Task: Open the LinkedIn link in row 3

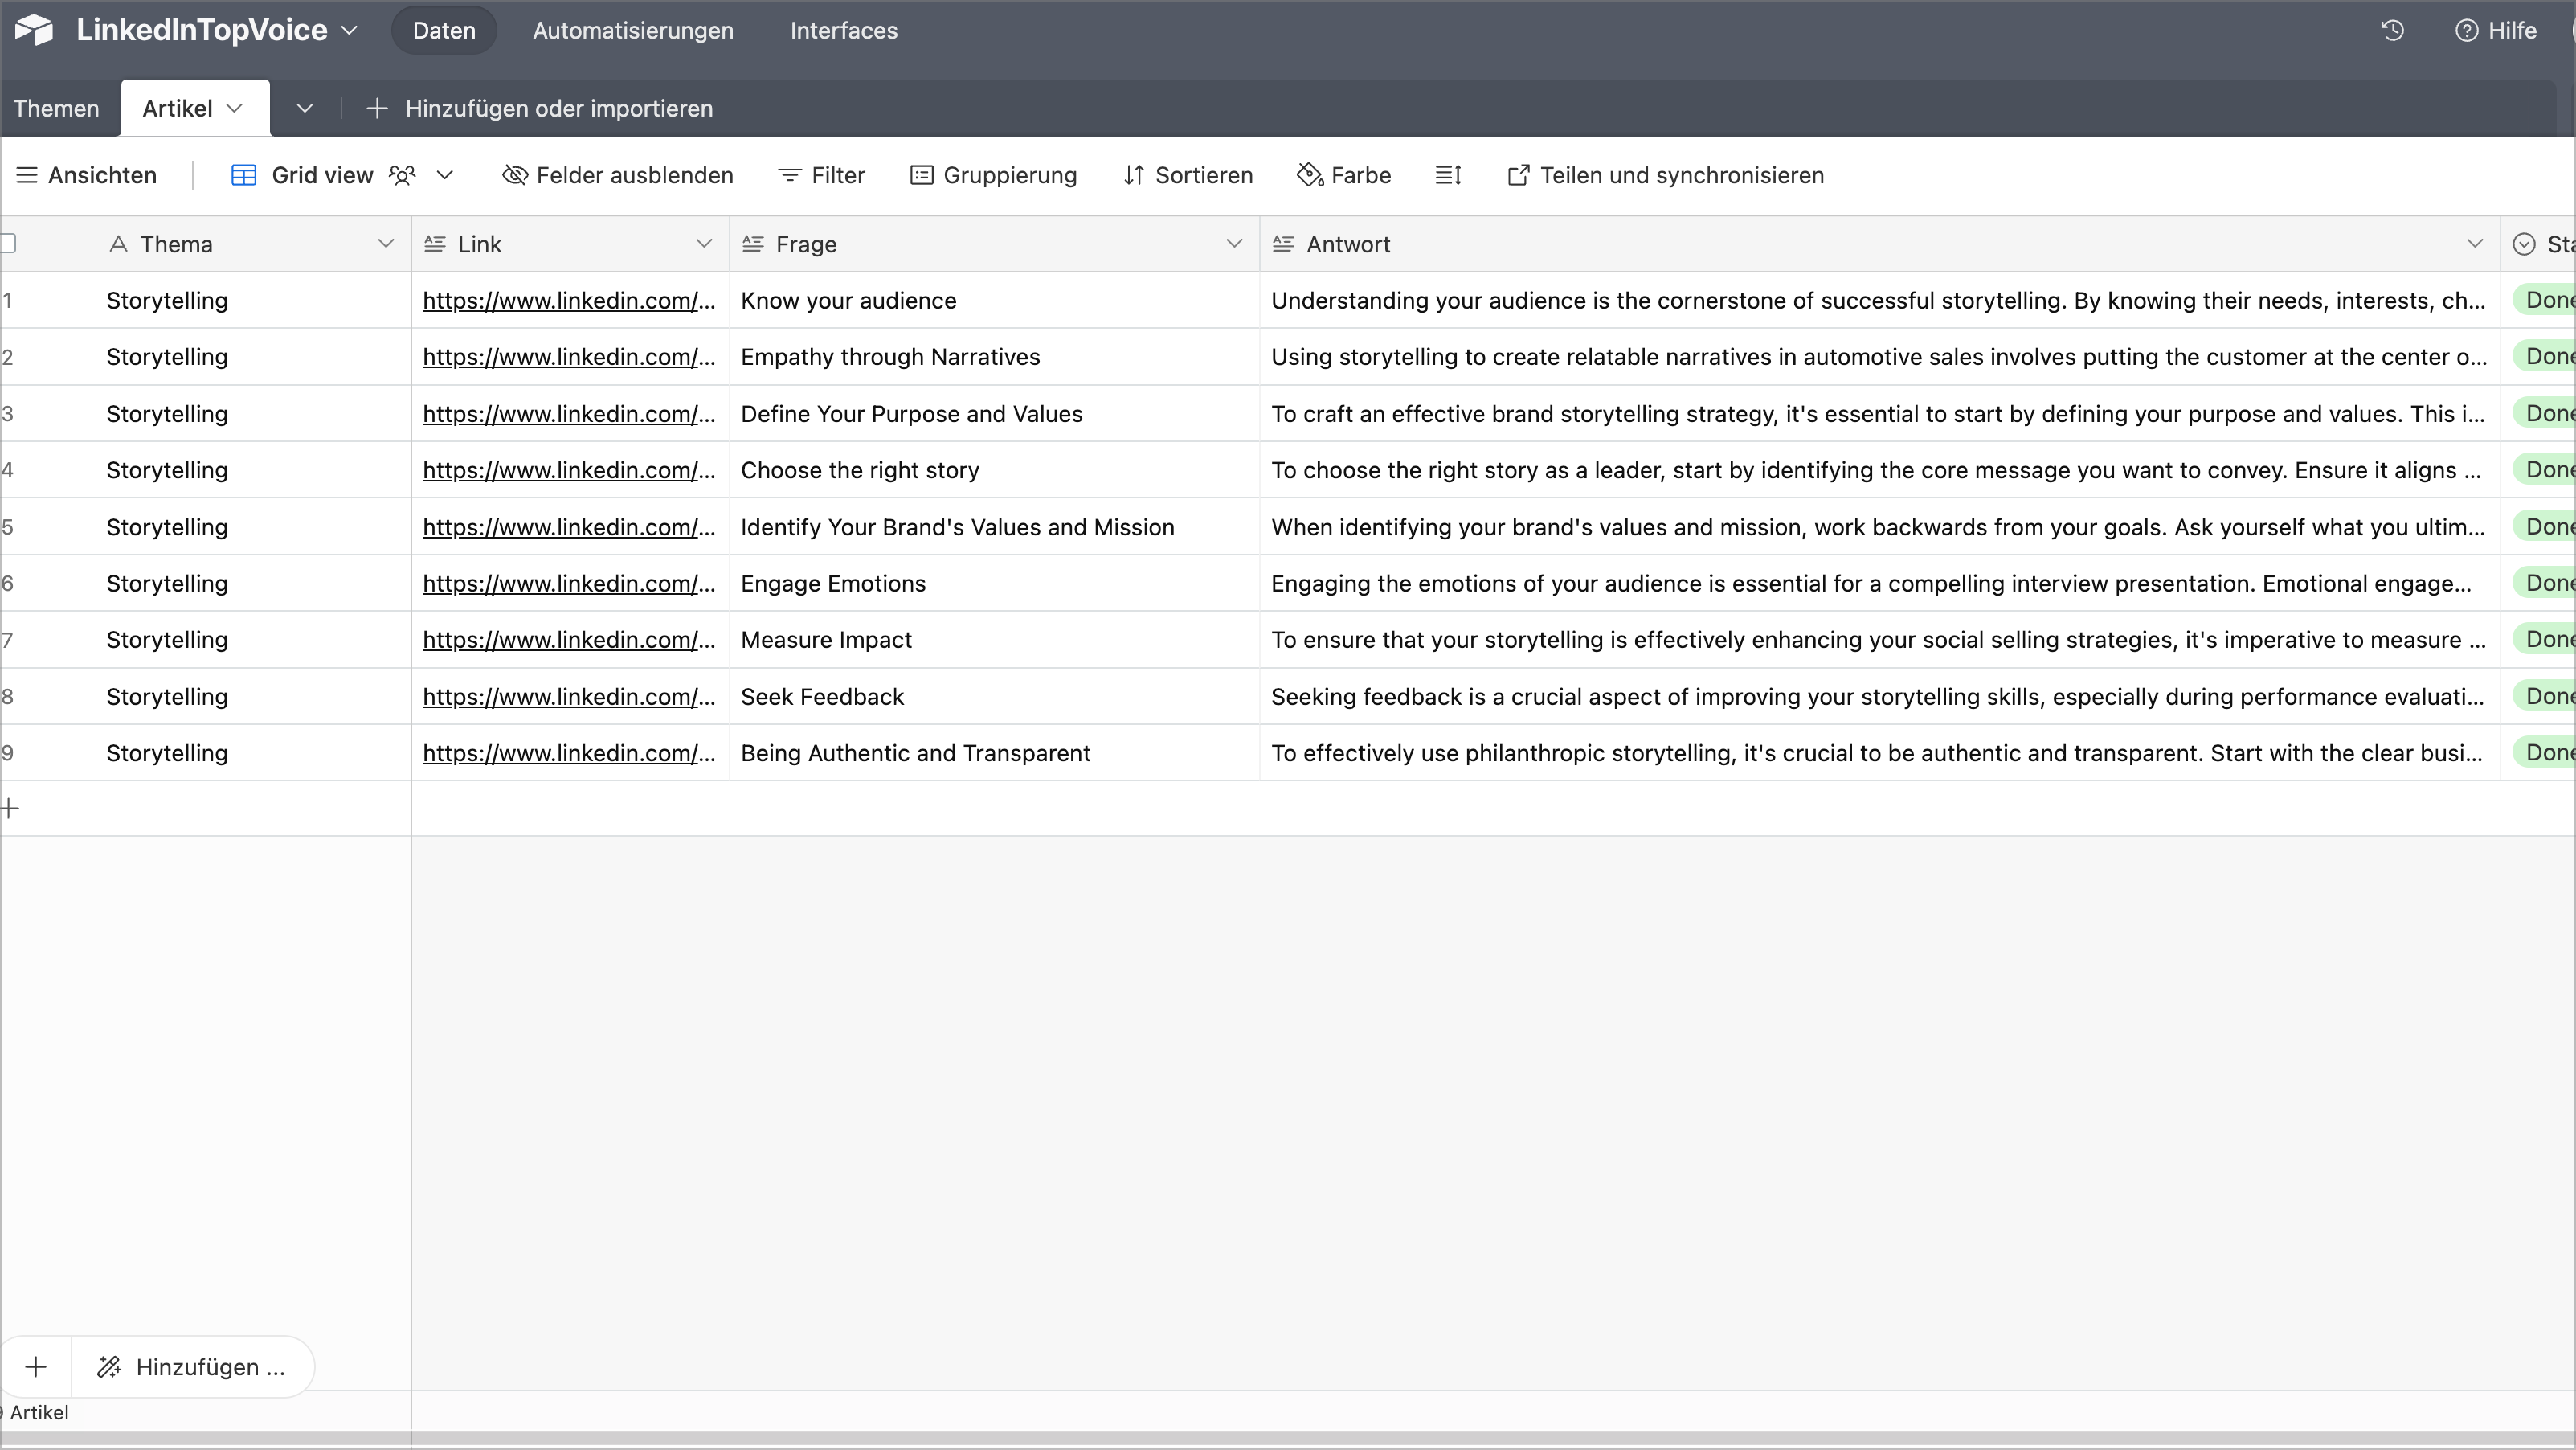Action: pos(568,414)
